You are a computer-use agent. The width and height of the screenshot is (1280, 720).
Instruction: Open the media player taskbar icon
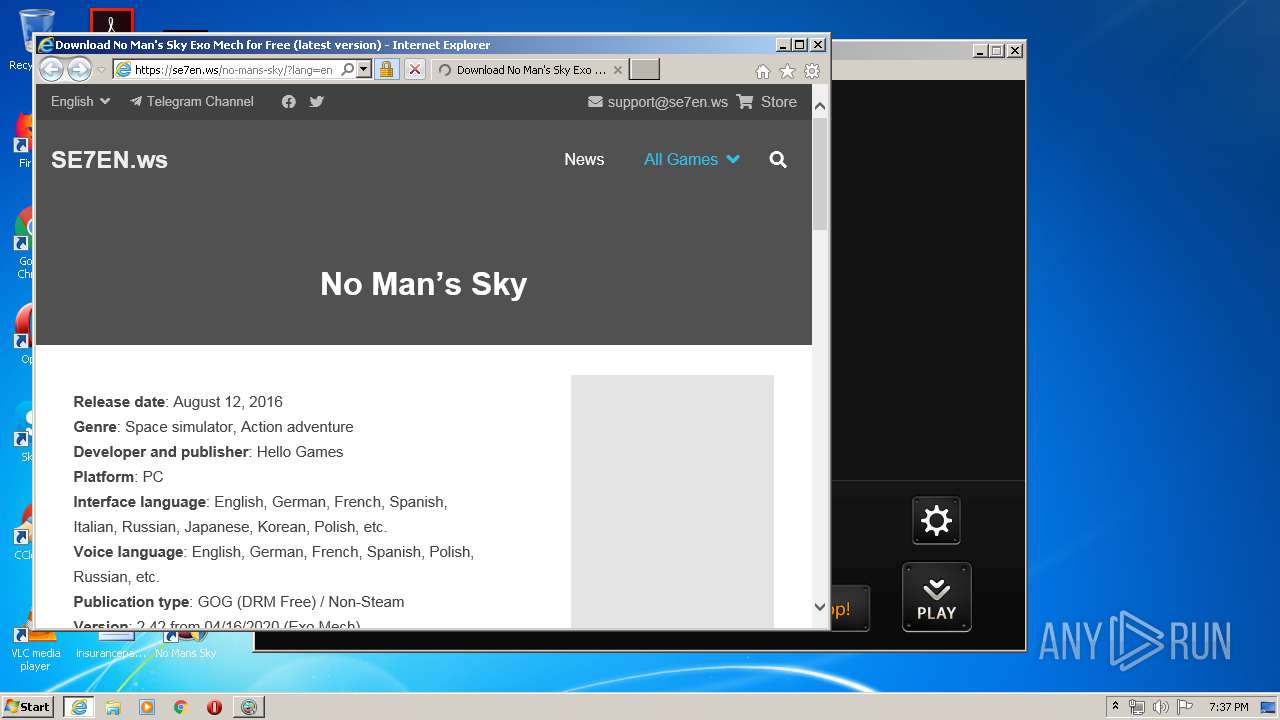coord(147,707)
